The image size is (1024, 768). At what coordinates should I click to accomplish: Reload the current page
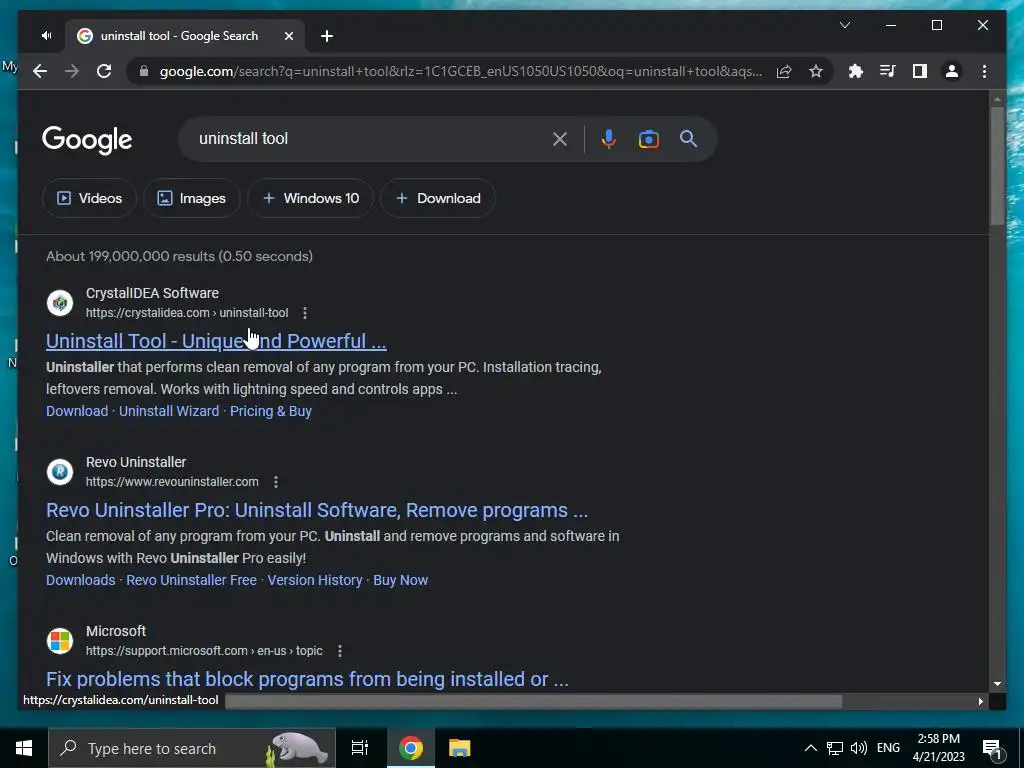104,71
